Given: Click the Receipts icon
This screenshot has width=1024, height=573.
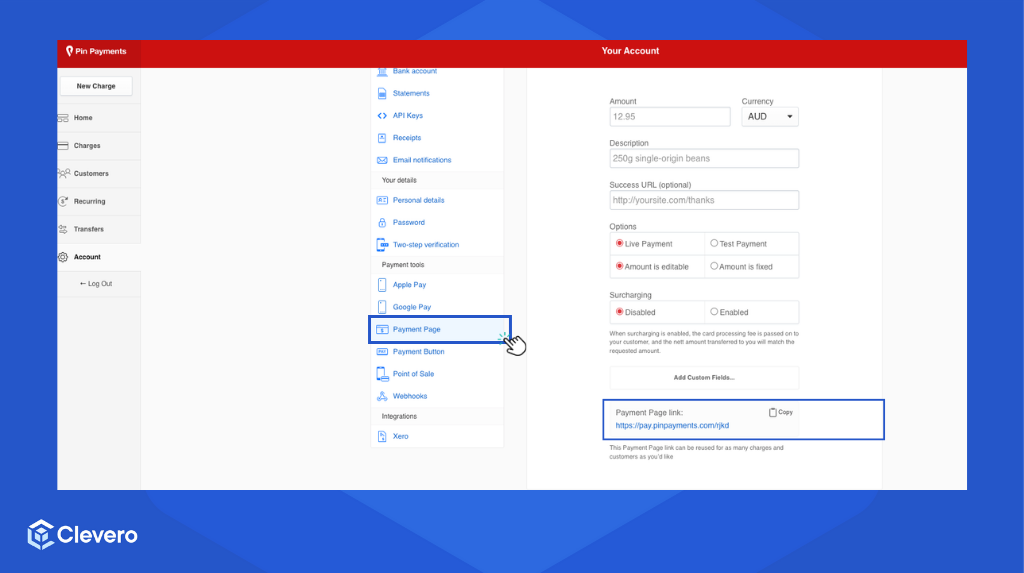Looking at the screenshot, I should [x=382, y=138].
